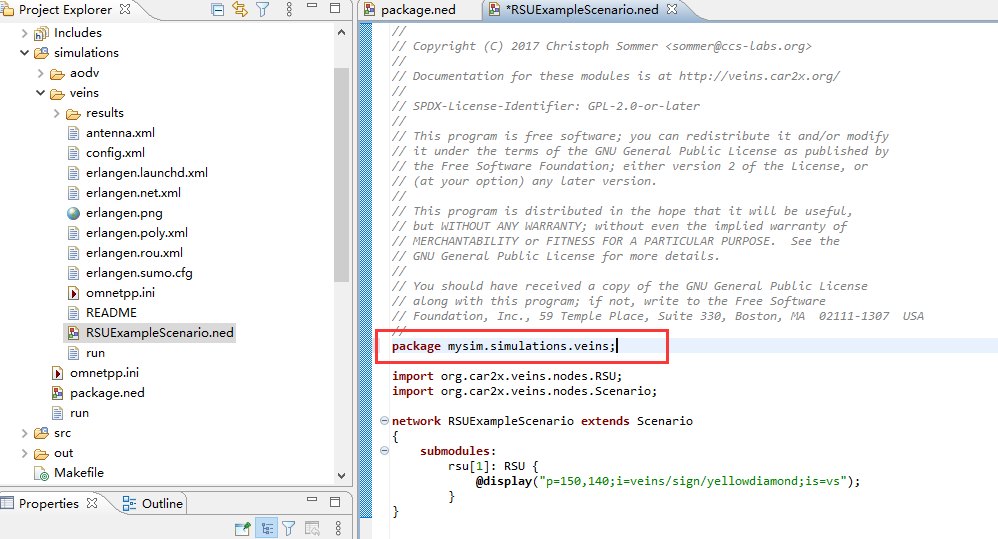Viewport: 998px width, 539px height.
Task: Open Properties view menu dots
Action: (x=338, y=528)
